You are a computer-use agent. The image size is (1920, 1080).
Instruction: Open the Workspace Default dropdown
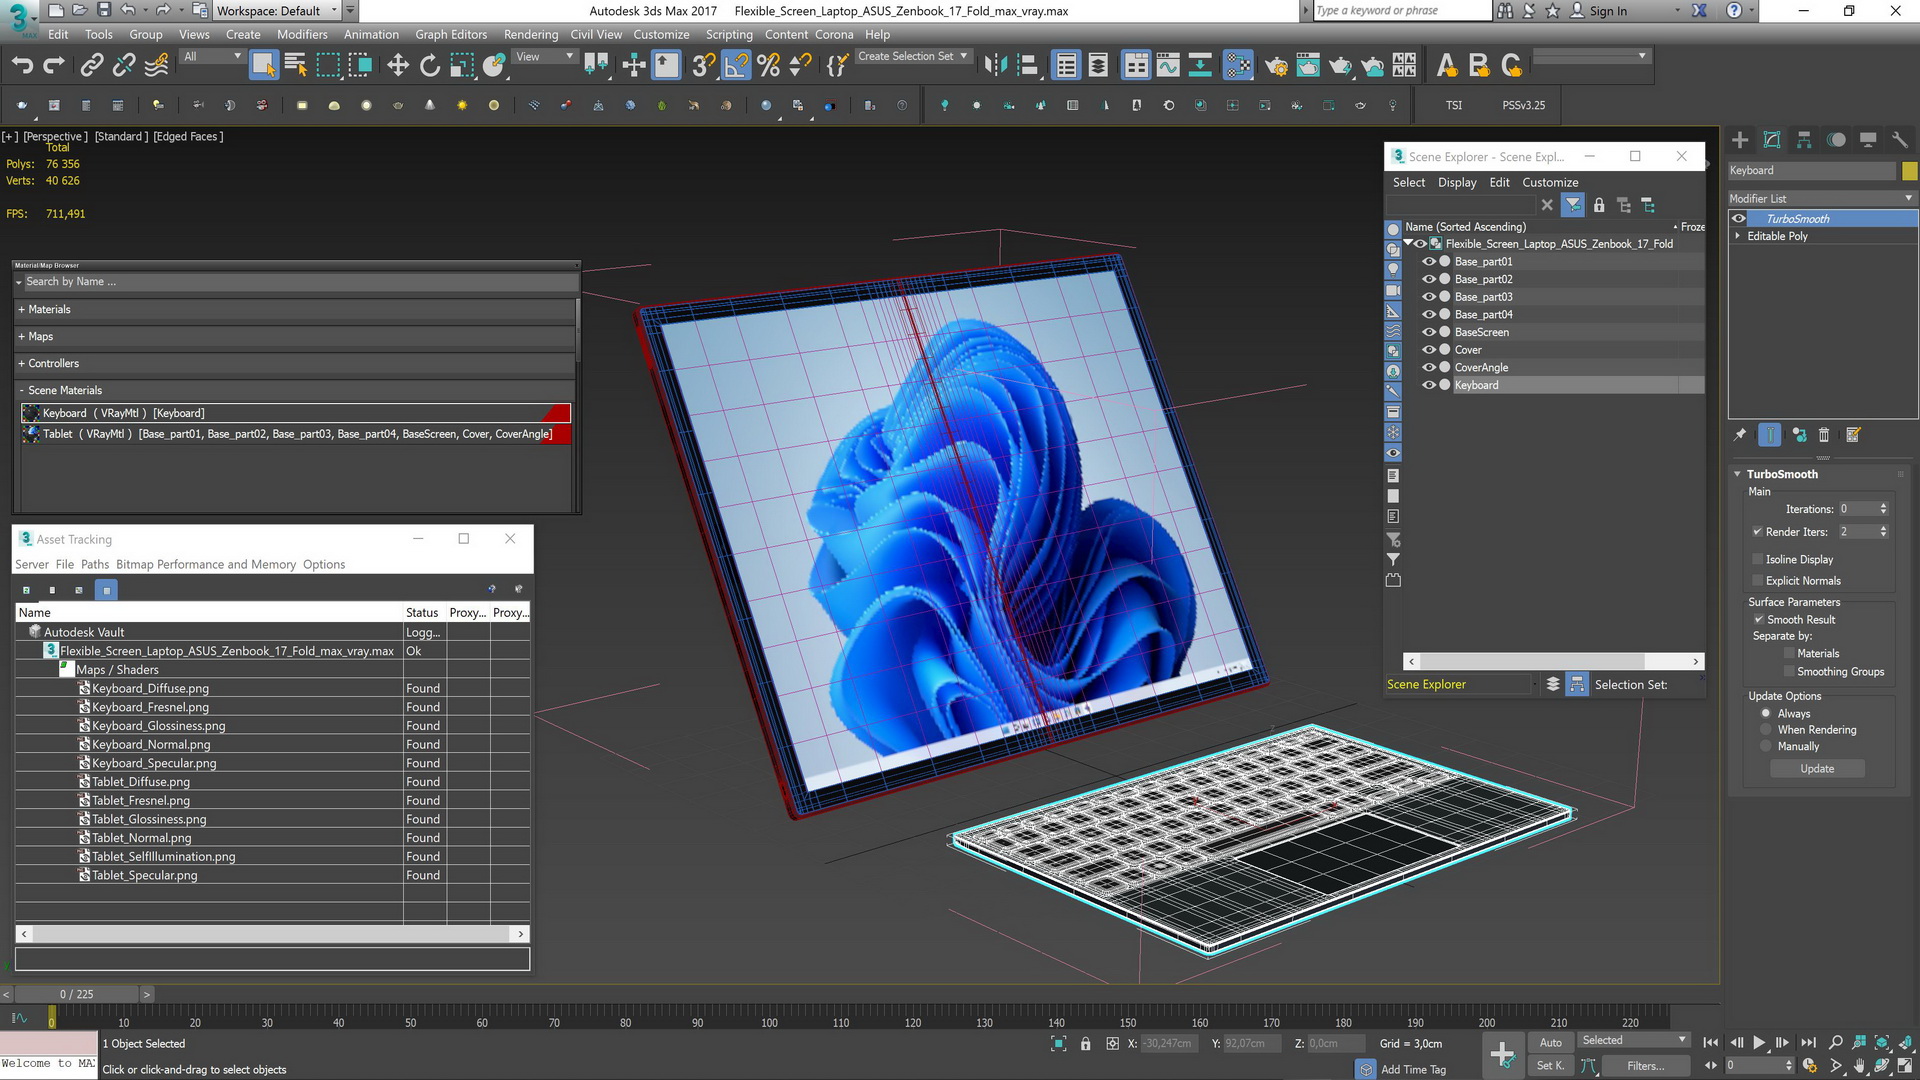[277, 11]
